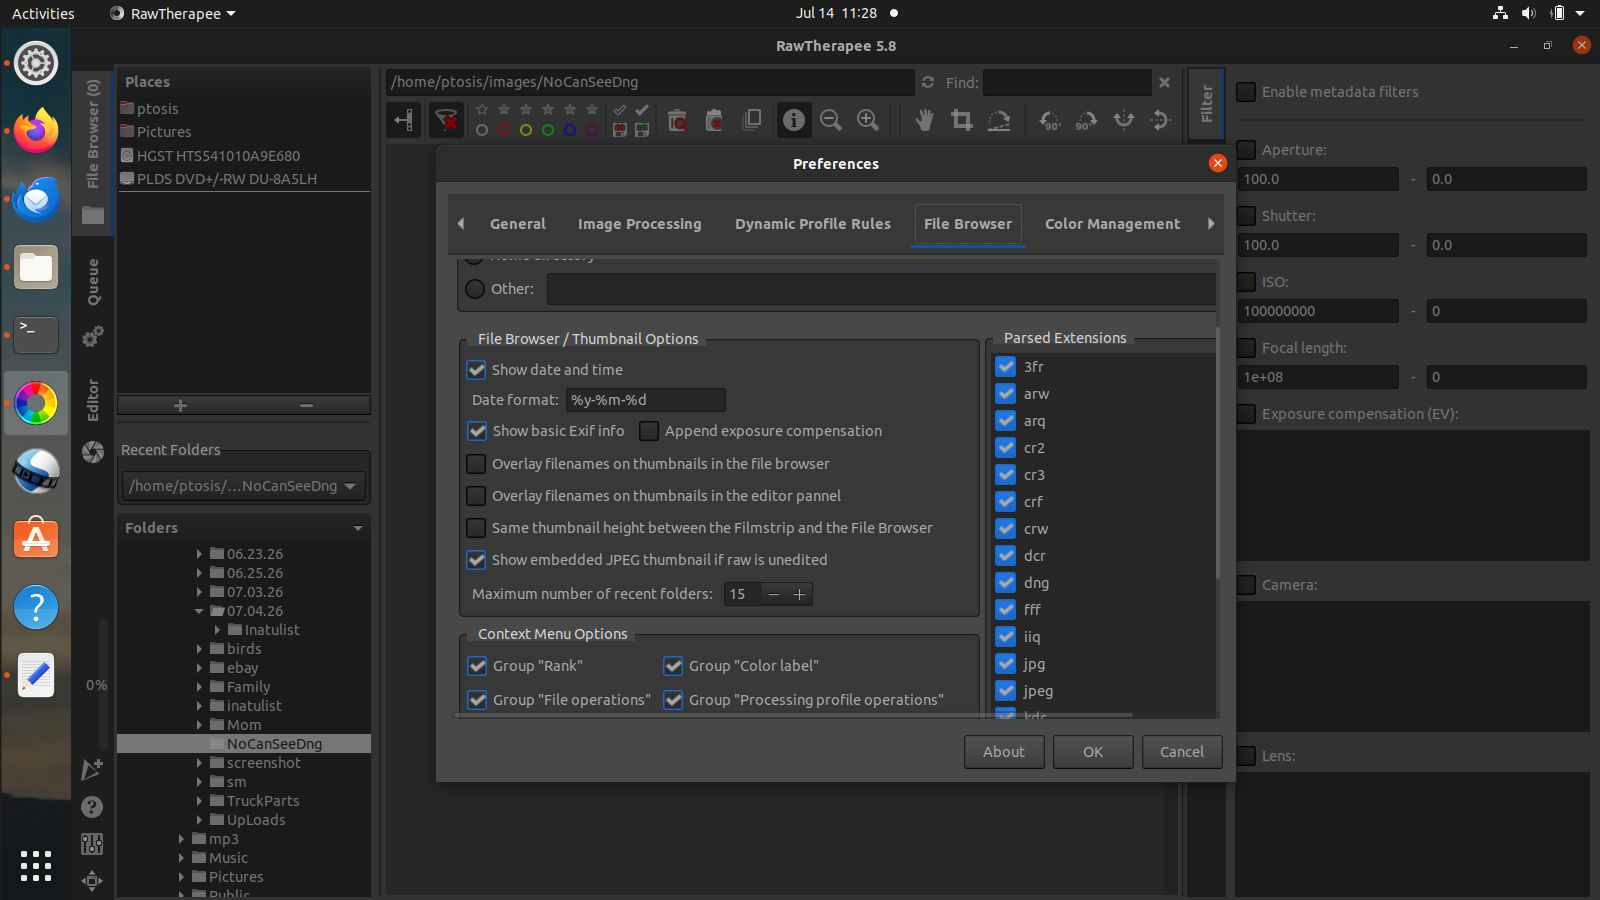Clear the Find field with X icon
Viewport: 1600px width, 900px height.
tap(1164, 82)
